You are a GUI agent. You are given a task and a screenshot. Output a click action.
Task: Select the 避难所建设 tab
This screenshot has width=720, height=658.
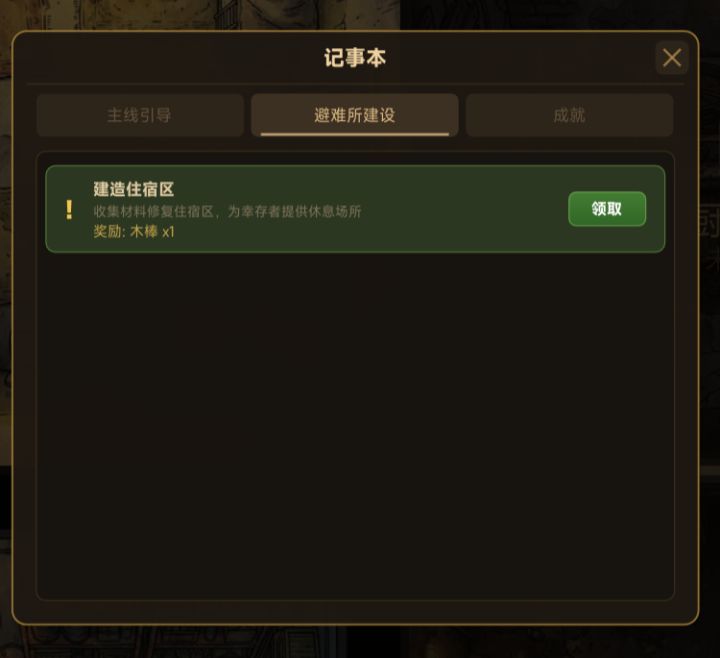coord(354,115)
